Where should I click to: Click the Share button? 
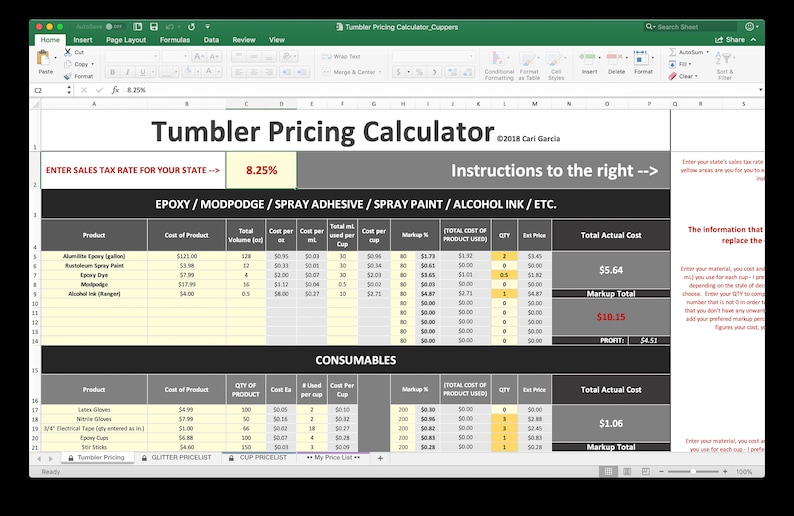(730, 39)
